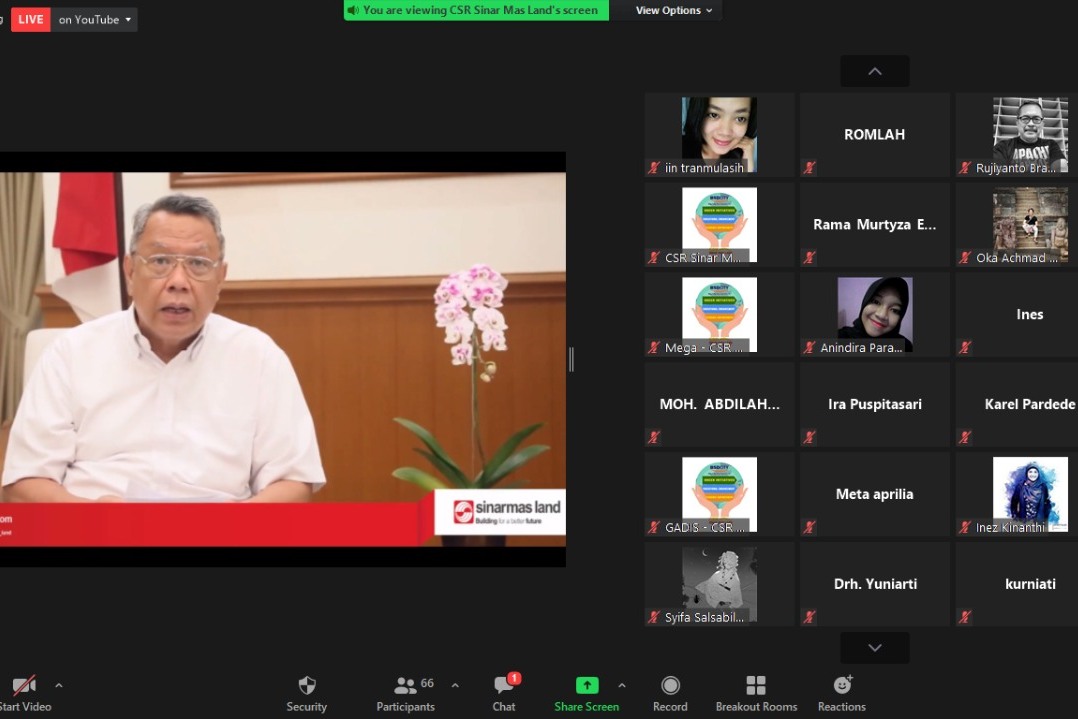
Task: Open the LIVE on YouTube dropdown
Action: (95, 19)
